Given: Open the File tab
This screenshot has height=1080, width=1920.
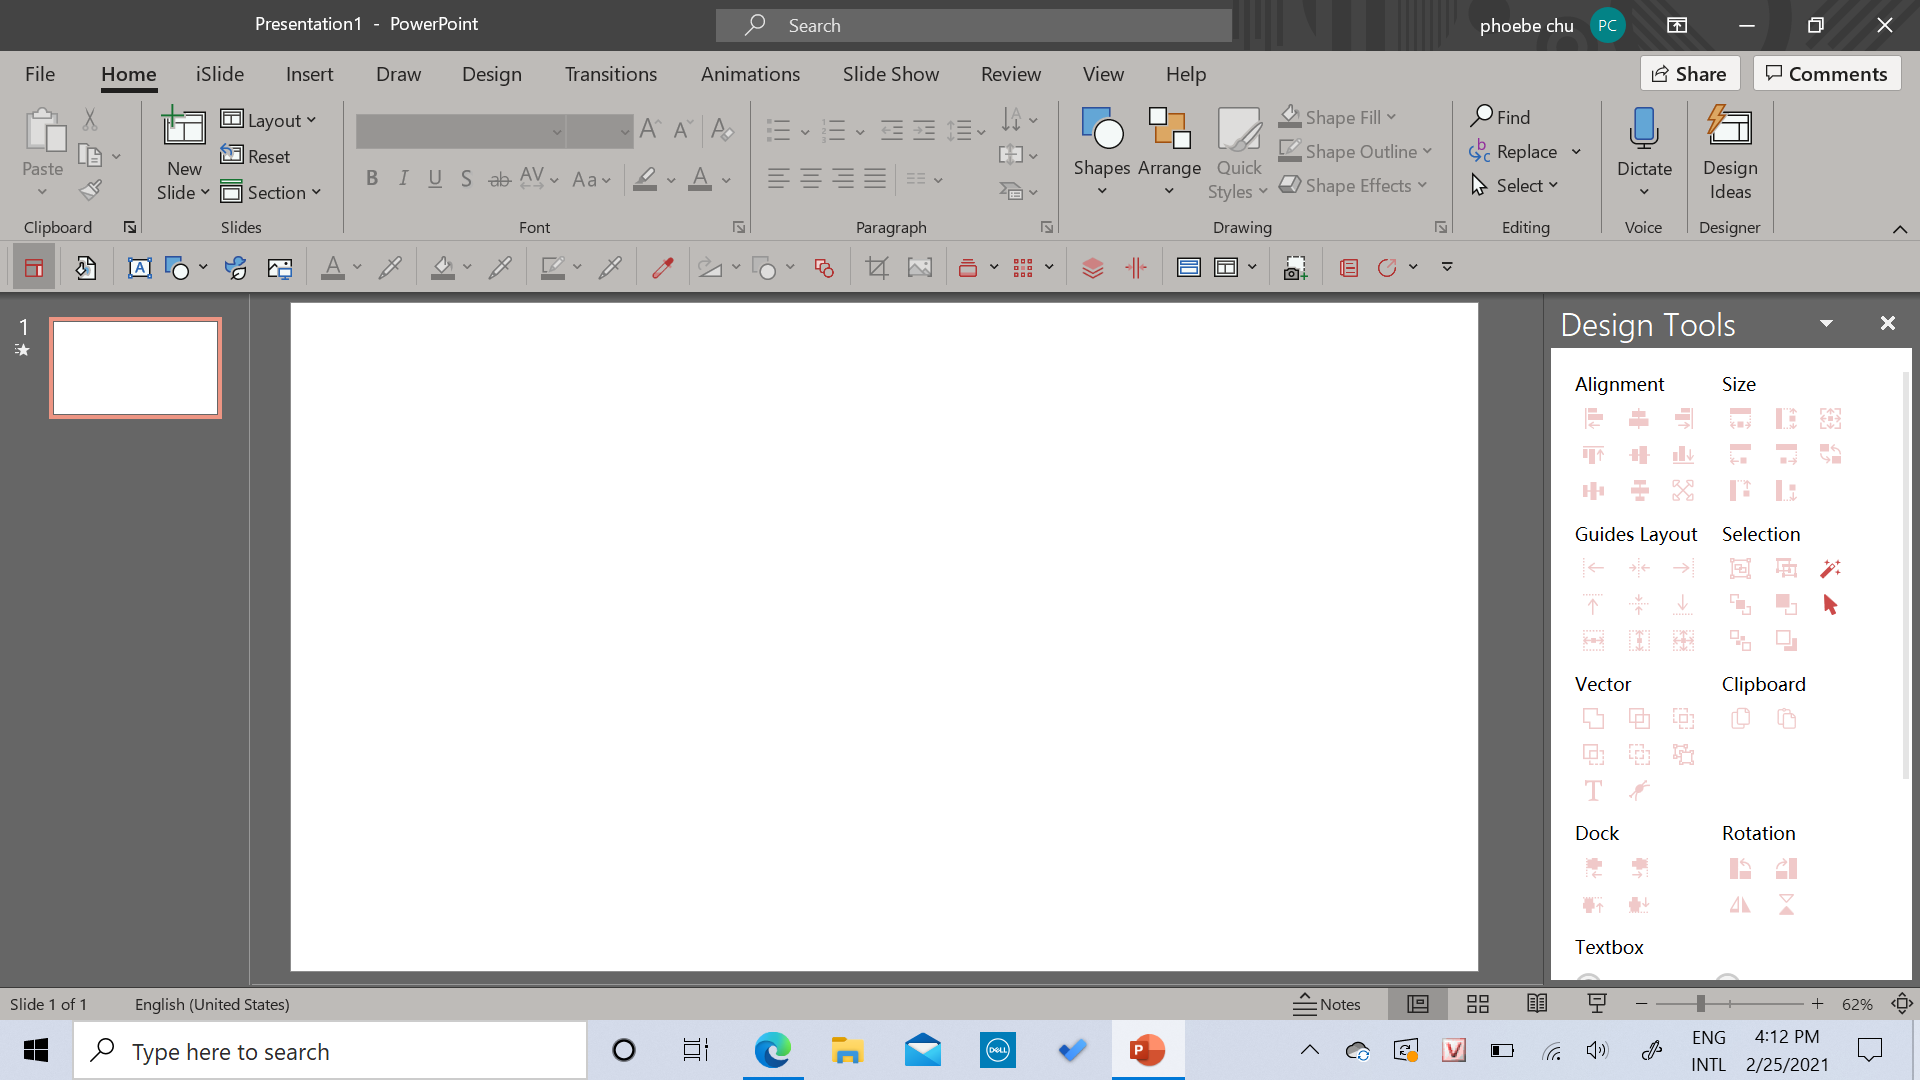Looking at the screenshot, I should 40,74.
